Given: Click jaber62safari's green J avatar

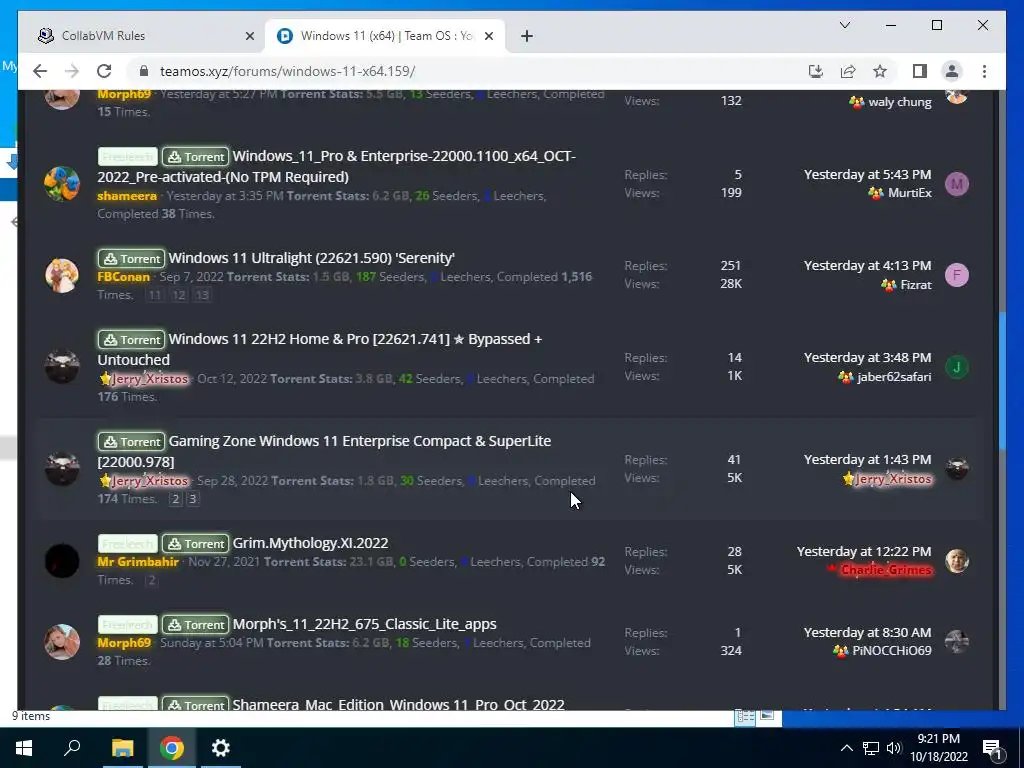Looking at the screenshot, I should (x=957, y=367).
